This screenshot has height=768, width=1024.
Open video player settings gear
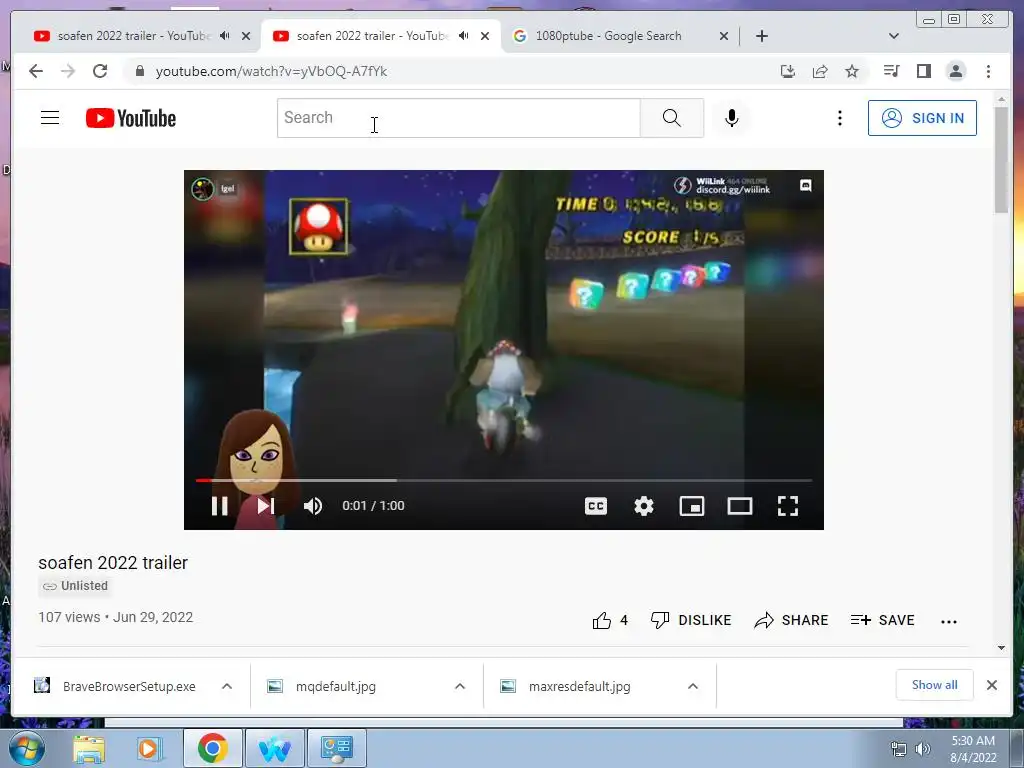pos(644,505)
